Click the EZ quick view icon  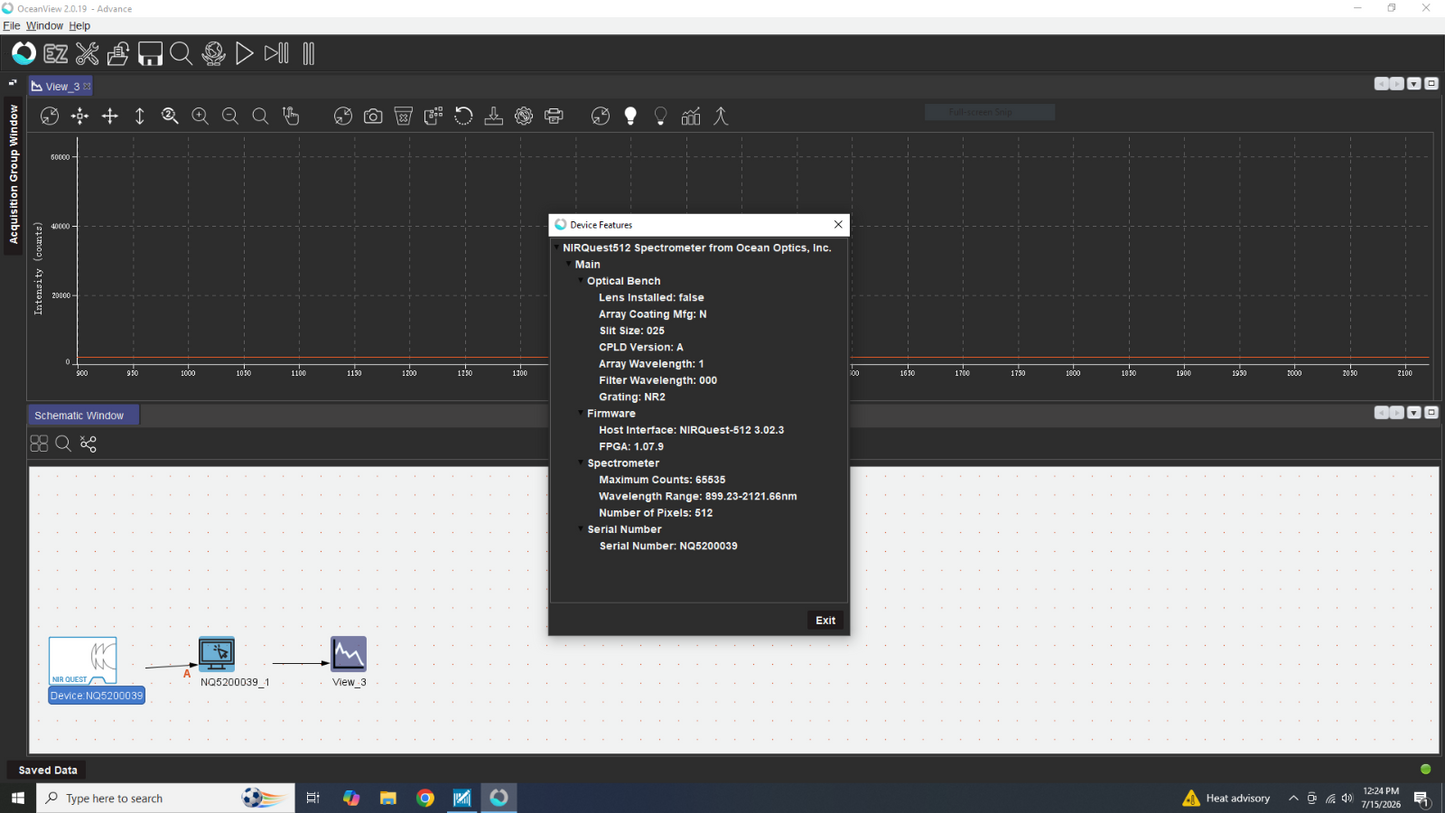pyautogui.click(x=56, y=54)
